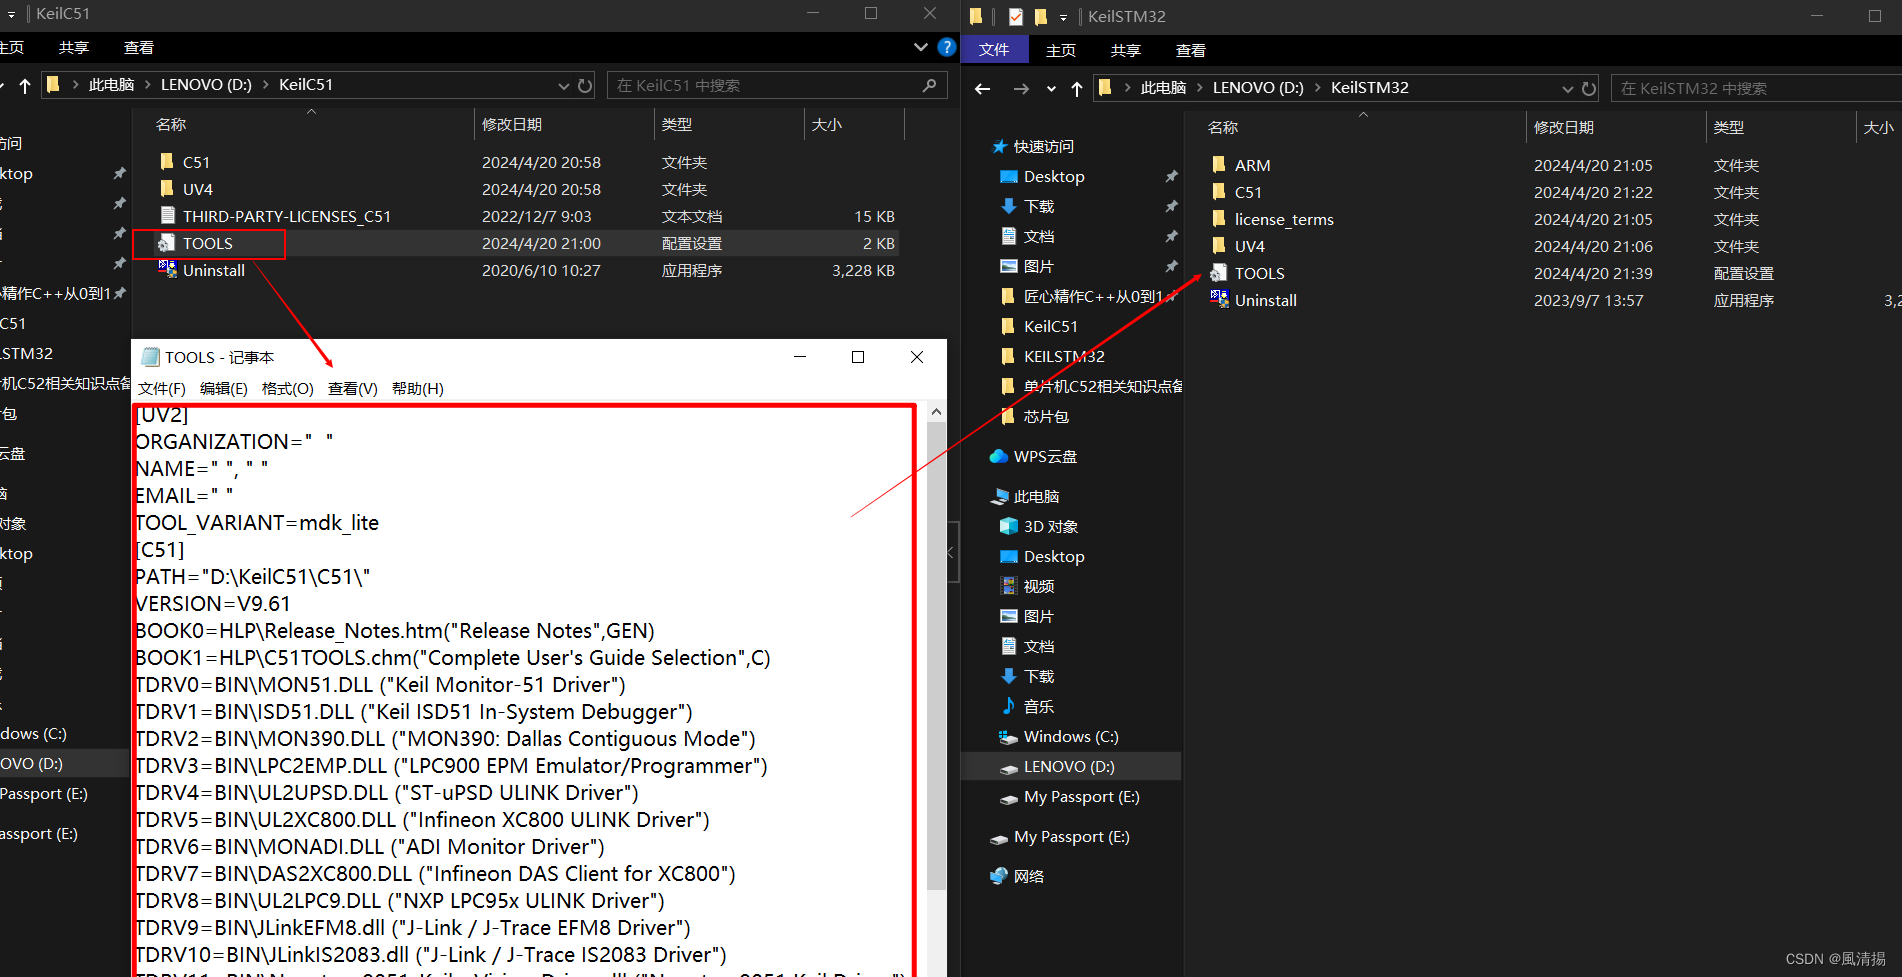This screenshot has height=977, width=1902.
Task: Click Notepad scrollbar up arrow
Action: point(936,412)
